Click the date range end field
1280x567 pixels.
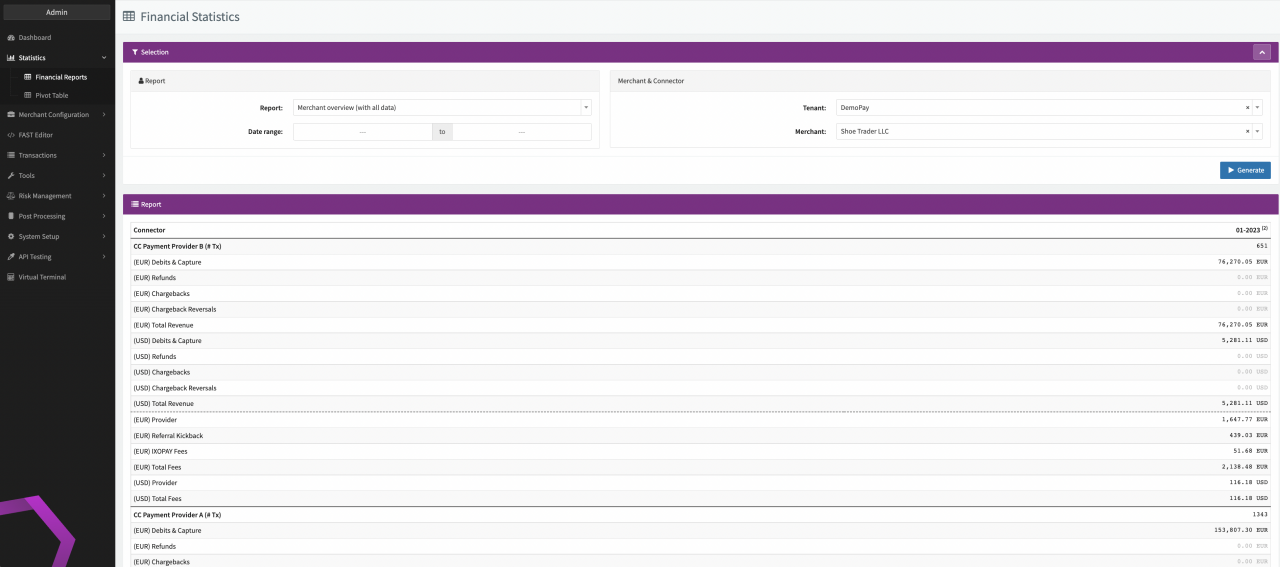coord(521,132)
